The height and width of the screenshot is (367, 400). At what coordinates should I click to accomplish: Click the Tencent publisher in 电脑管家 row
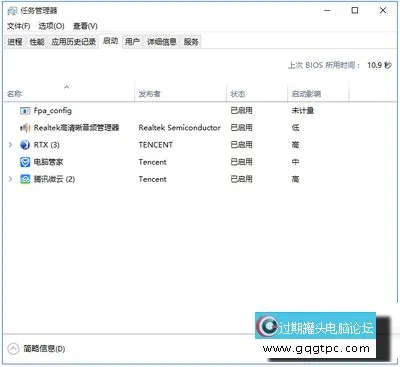(x=152, y=162)
